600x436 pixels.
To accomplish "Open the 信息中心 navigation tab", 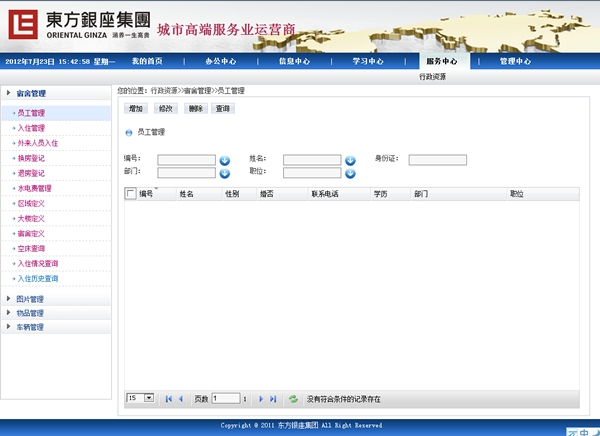I will pos(294,61).
